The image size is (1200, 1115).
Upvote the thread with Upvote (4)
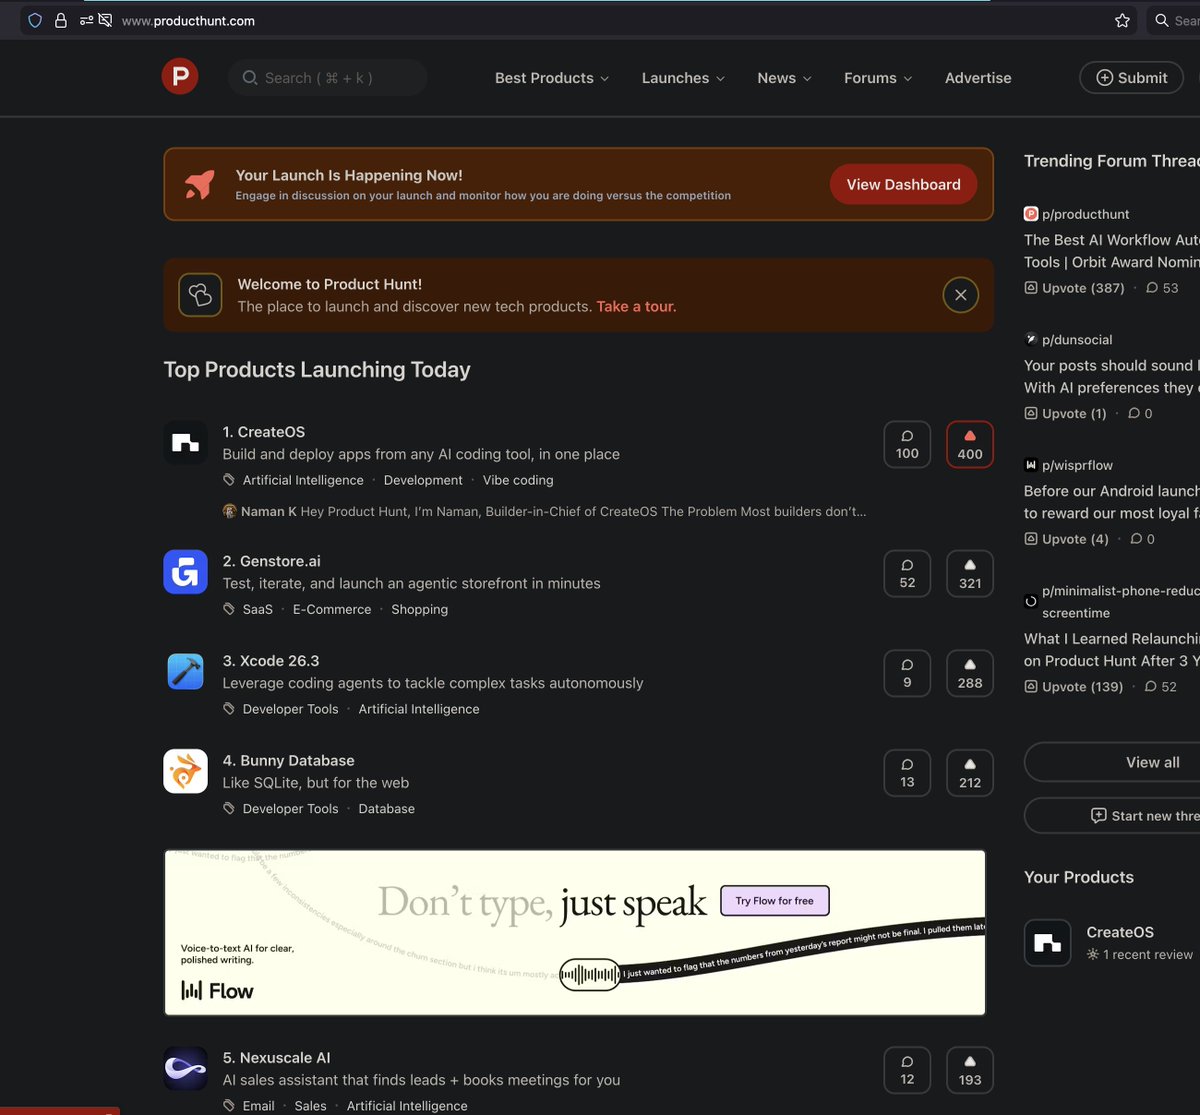tap(1066, 539)
